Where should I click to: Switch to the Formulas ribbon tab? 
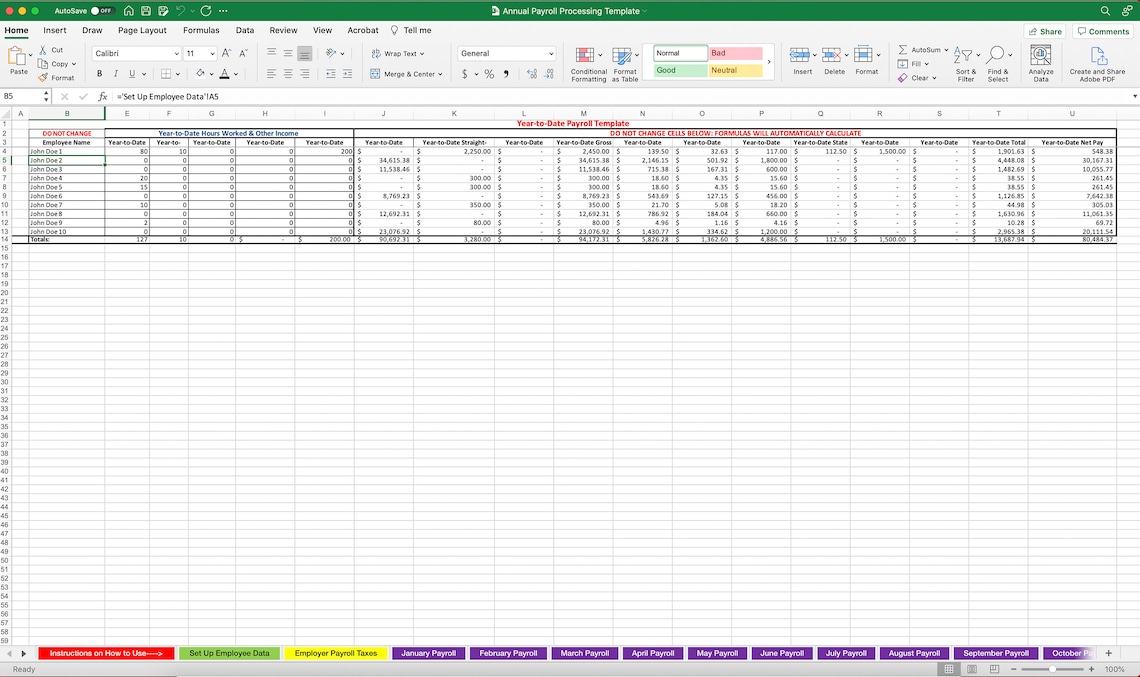point(200,30)
